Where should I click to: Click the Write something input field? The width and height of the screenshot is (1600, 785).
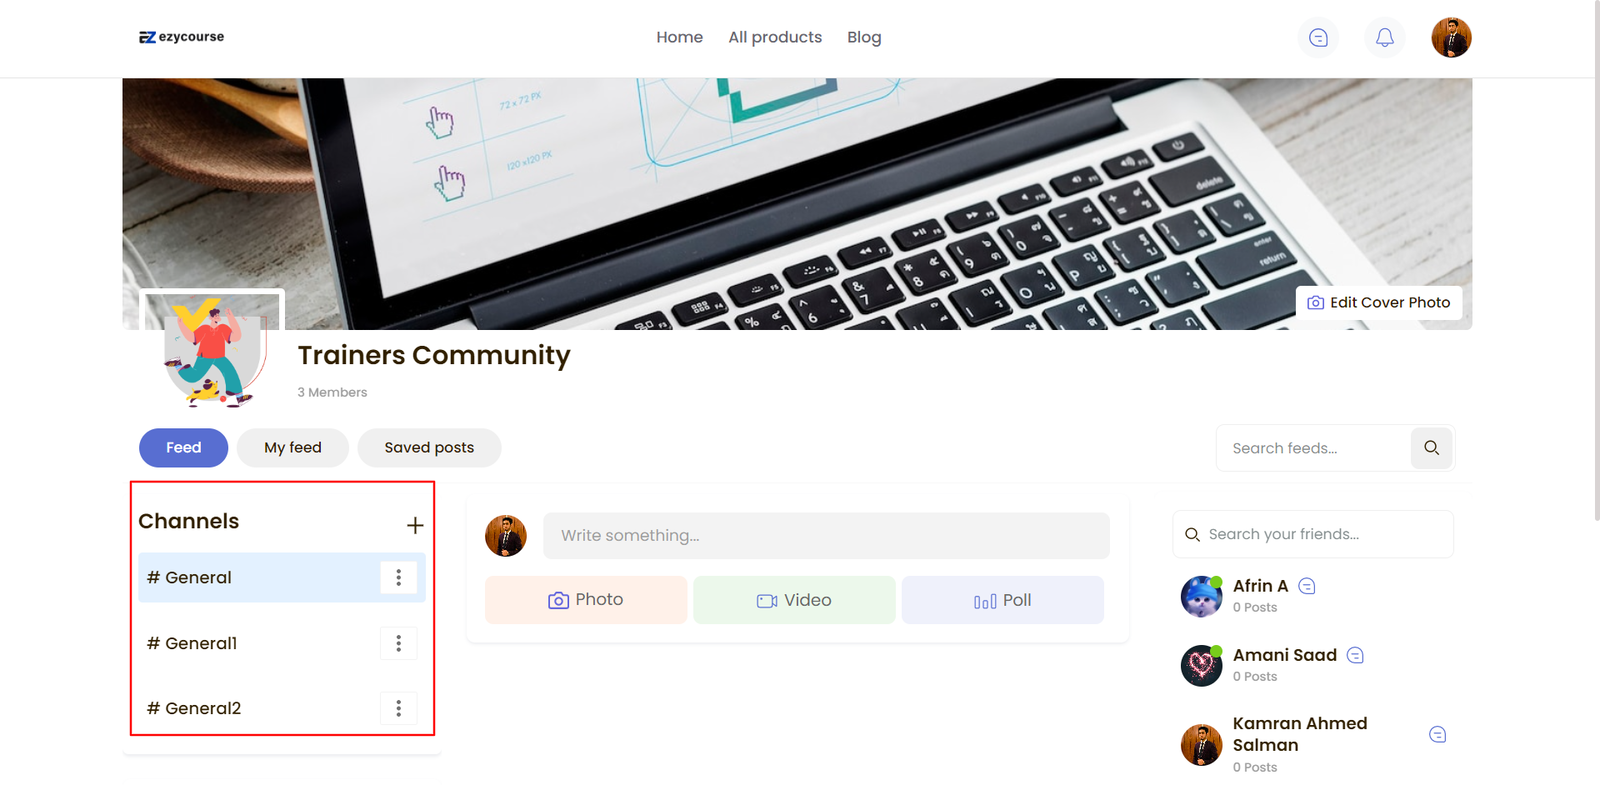pos(826,536)
